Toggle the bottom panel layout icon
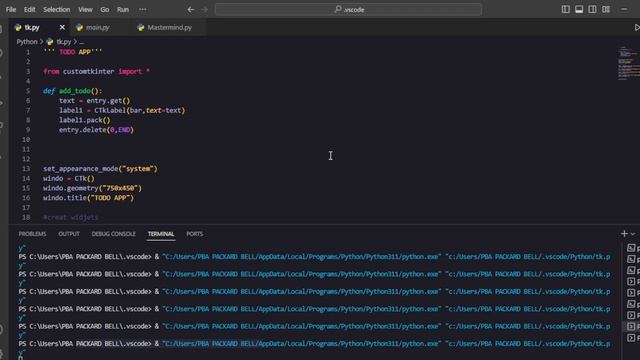 (579, 9)
